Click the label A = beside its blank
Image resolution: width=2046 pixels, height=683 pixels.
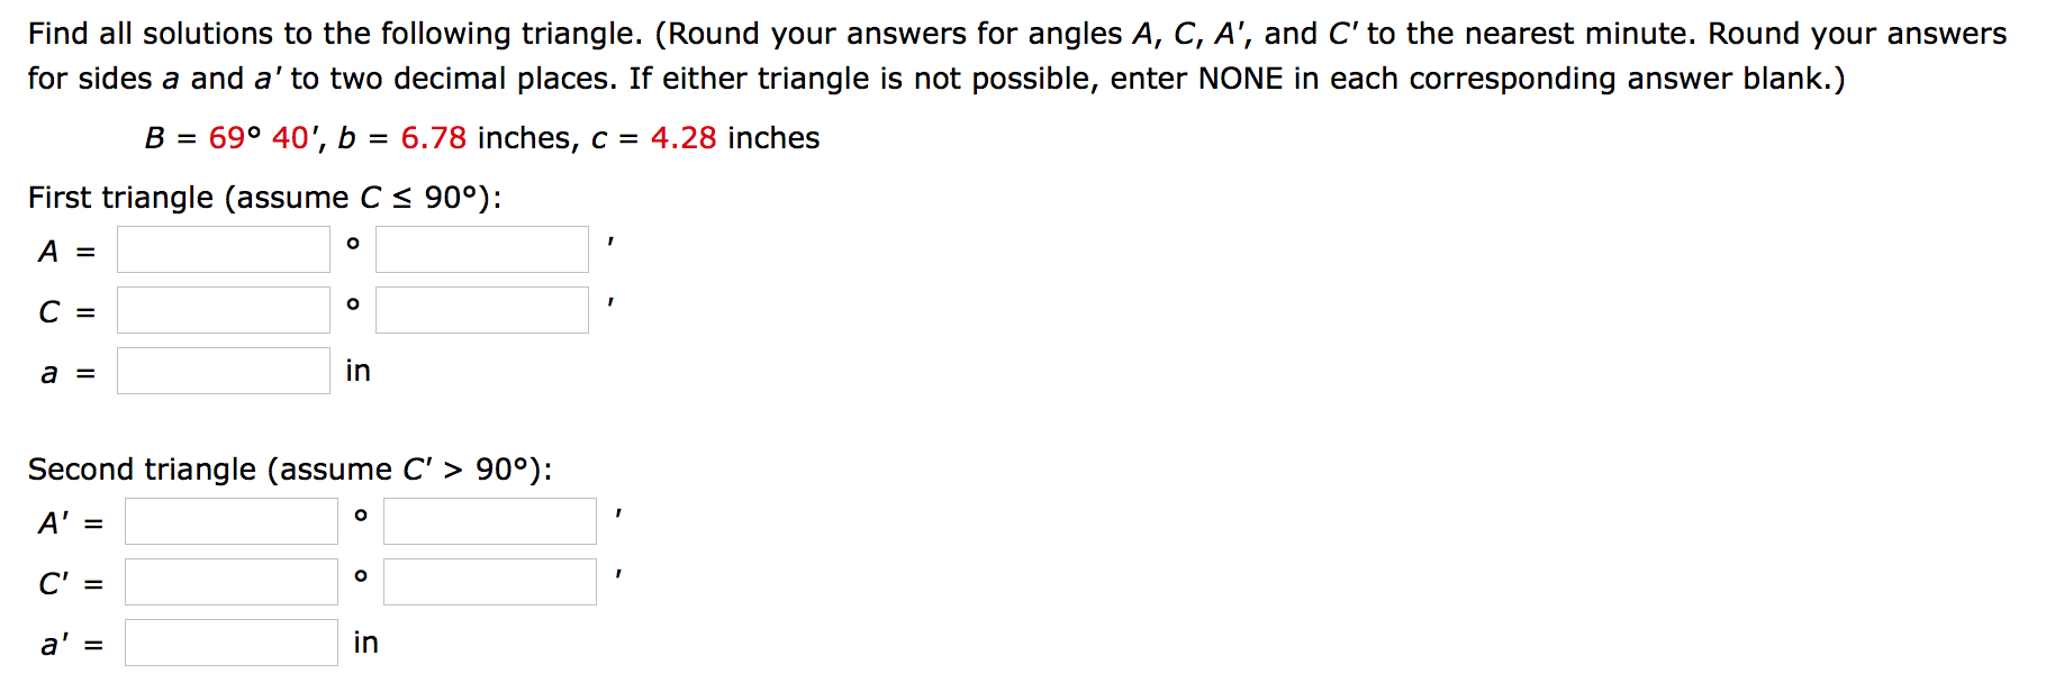point(64,251)
